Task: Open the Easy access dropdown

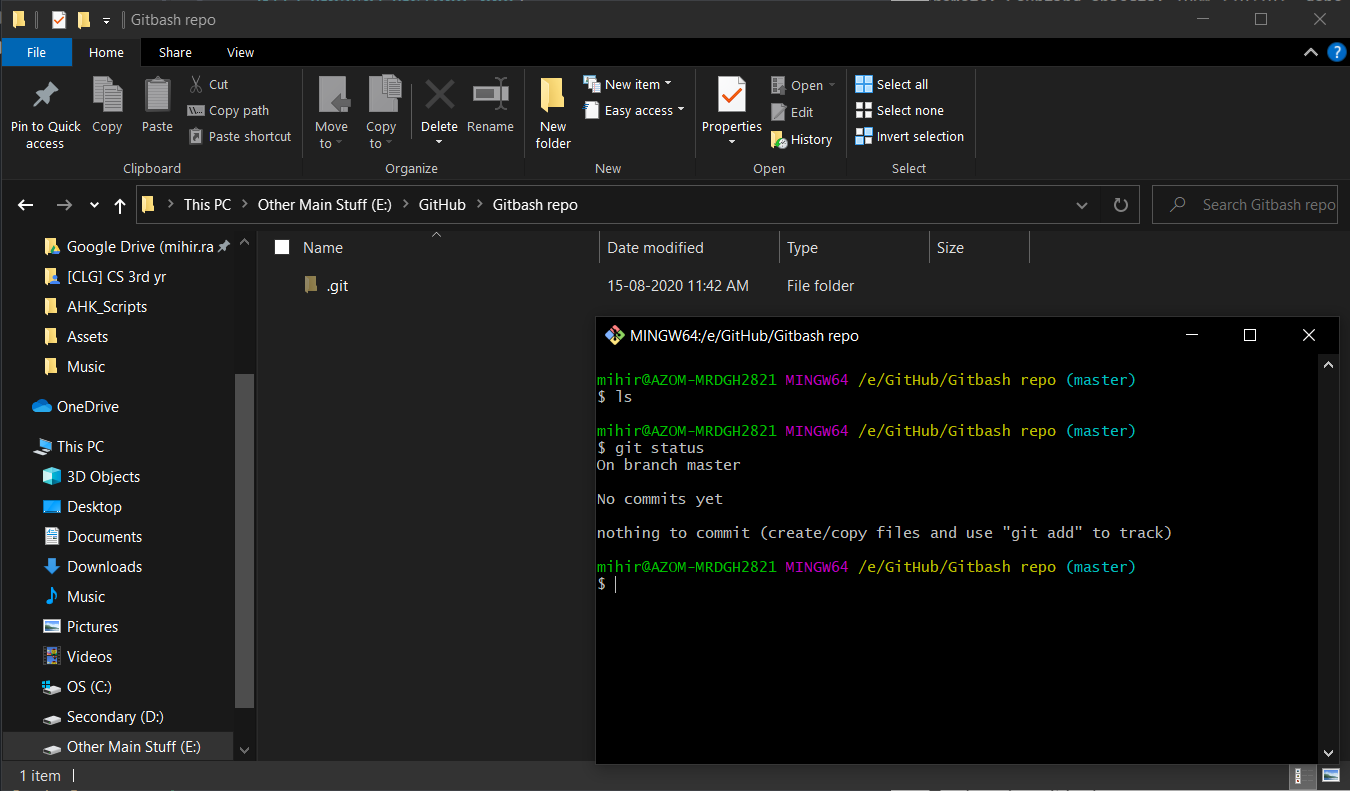Action: pyautogui.click(x=634, y=111)
